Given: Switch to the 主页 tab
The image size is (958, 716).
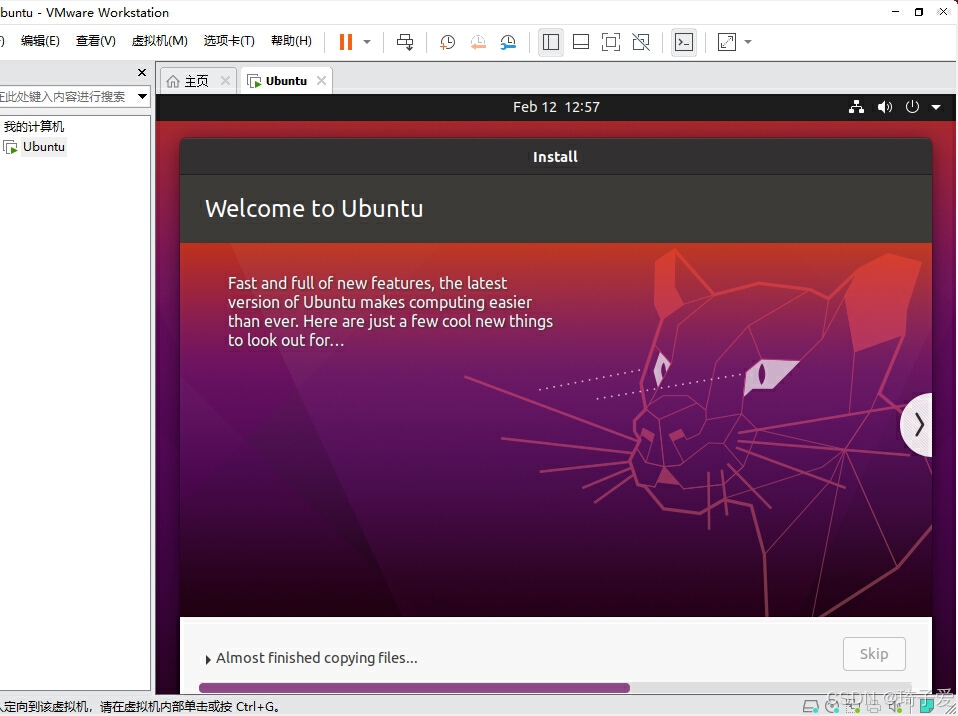Looking at the screenshot, I should (x=197, y=80).
